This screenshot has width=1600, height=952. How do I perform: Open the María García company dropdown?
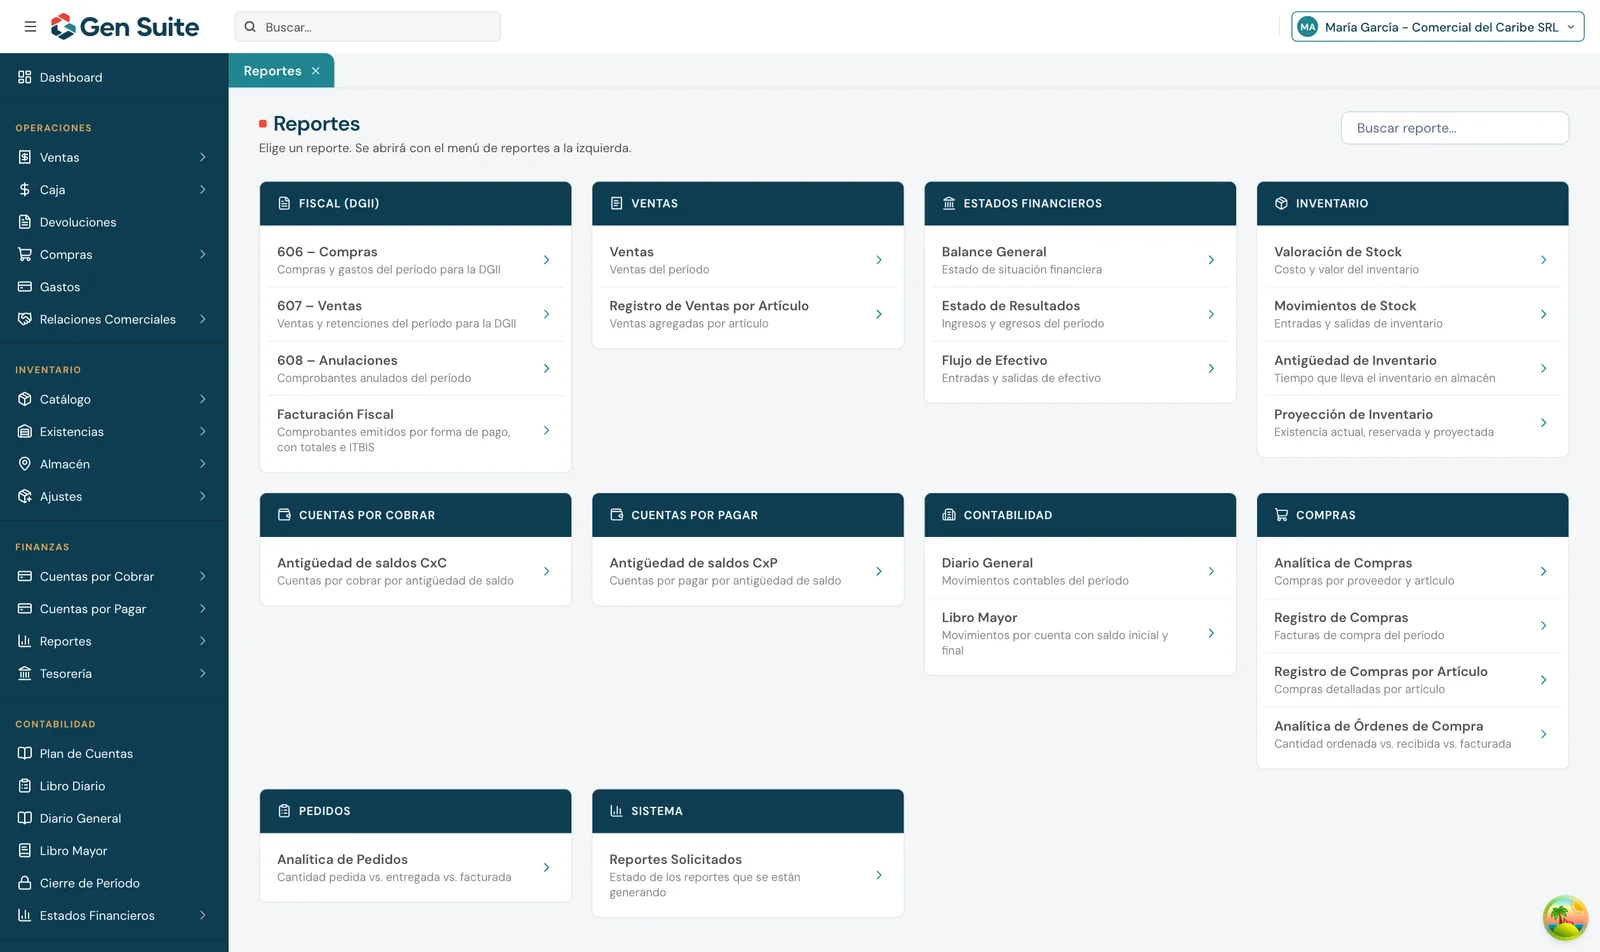coord(1438,27)
